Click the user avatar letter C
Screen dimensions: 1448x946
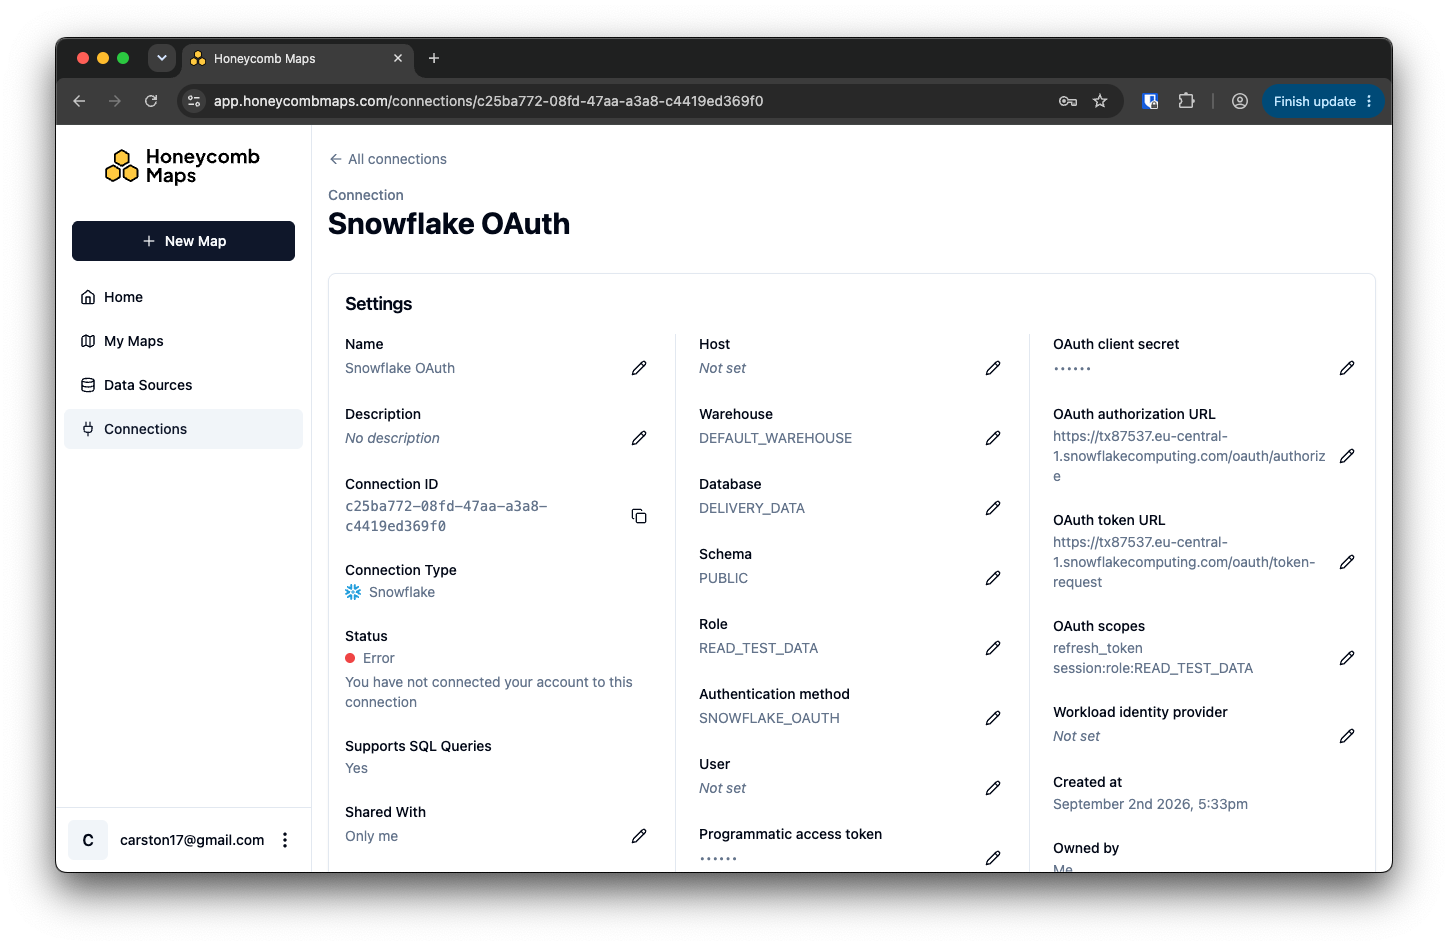click(88, 840)
